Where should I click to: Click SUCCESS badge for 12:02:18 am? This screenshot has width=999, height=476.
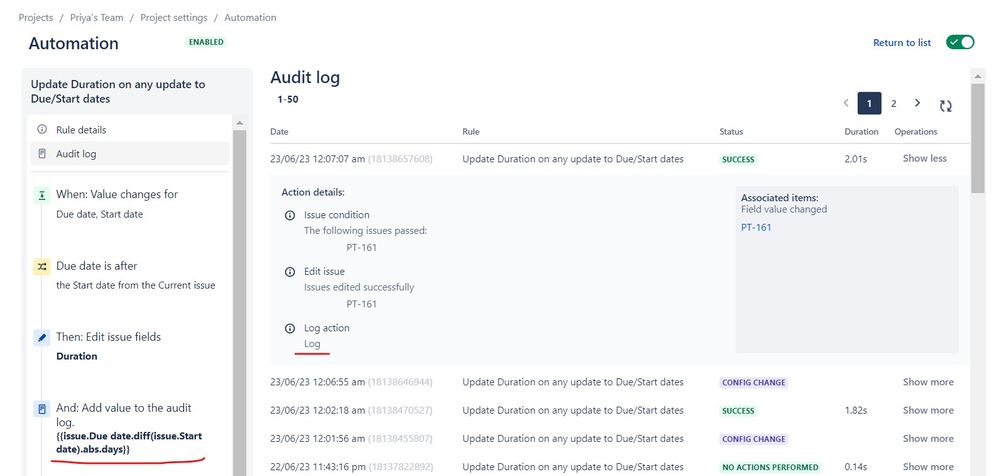pyautogui.click(x=738, y=410)
